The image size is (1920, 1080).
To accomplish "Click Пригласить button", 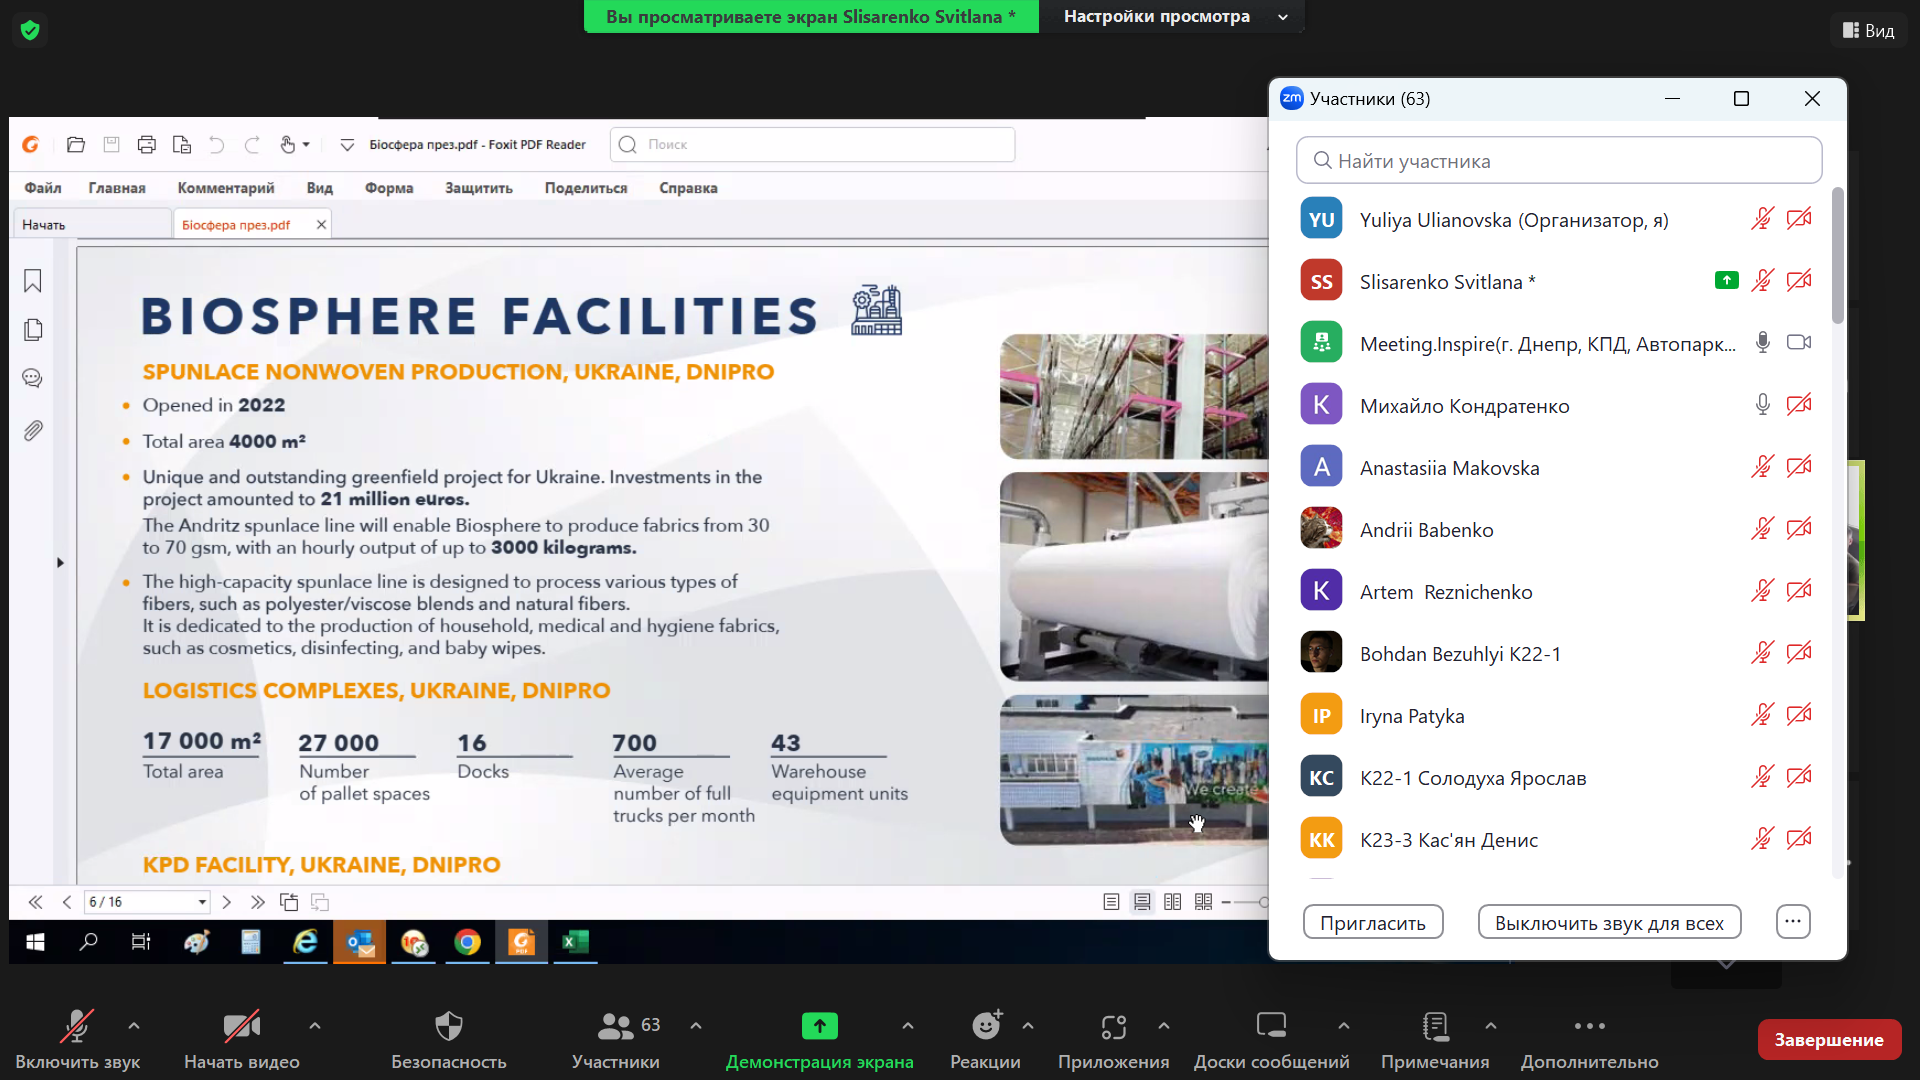I will (x=1373, y=922).
